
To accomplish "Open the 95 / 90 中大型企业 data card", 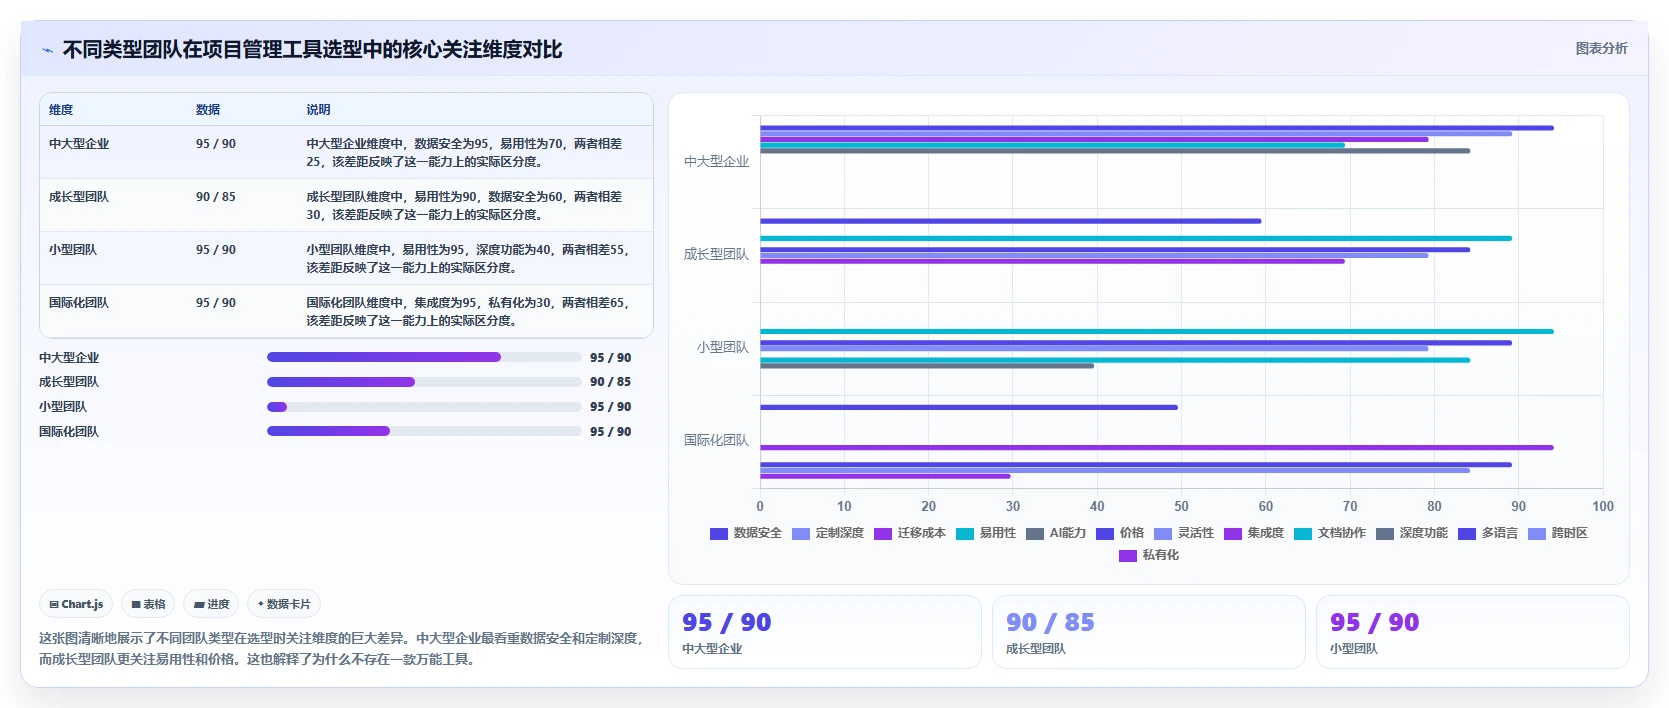I will 825,632.
